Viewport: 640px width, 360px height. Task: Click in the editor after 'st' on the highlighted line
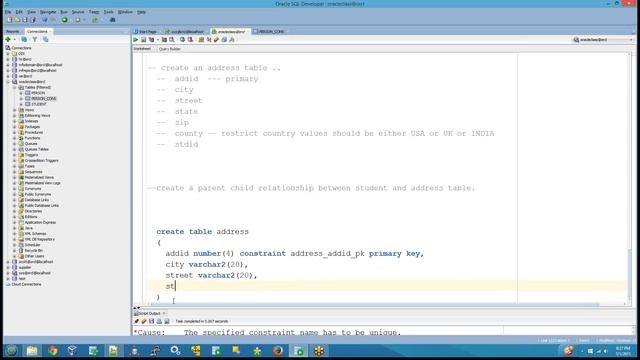click(x=176, y=286)
